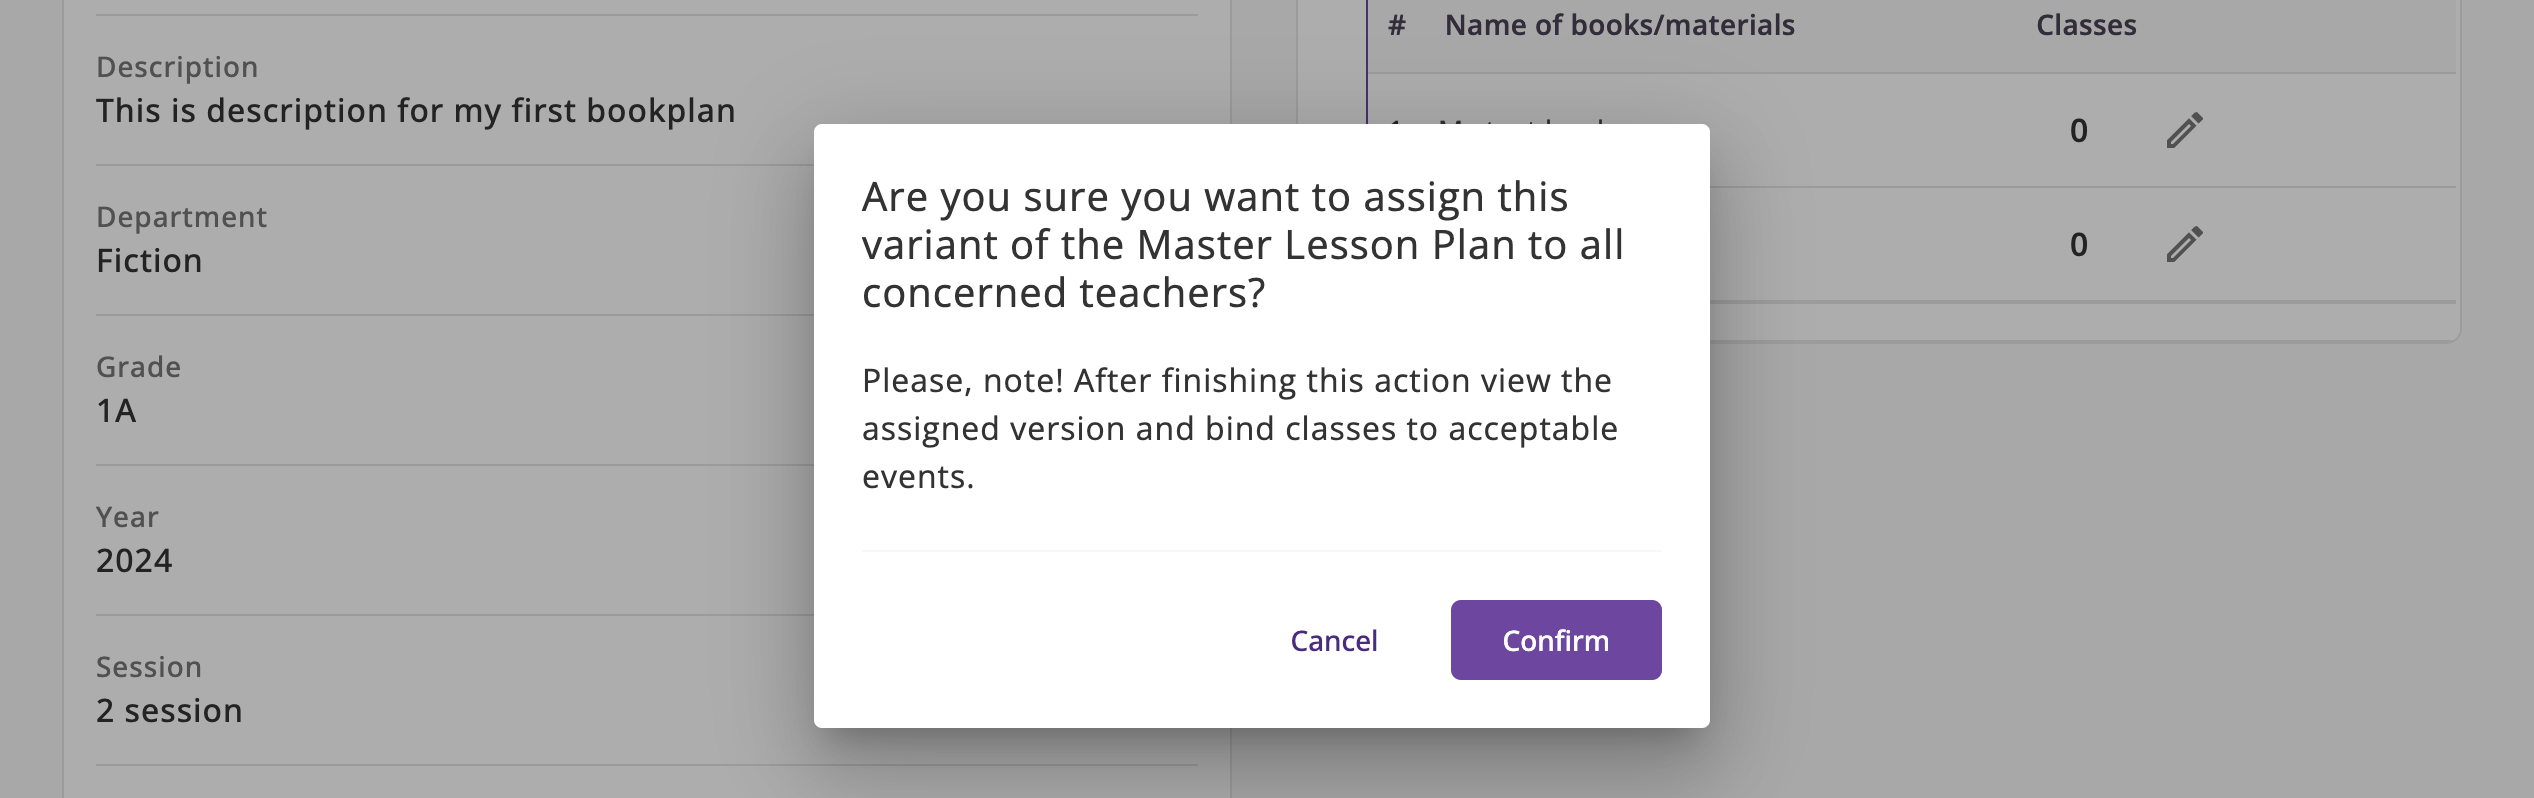Click the 'Department' field label
The width and height of the screenshot is (2534, 798).
(x=181, y=217)
